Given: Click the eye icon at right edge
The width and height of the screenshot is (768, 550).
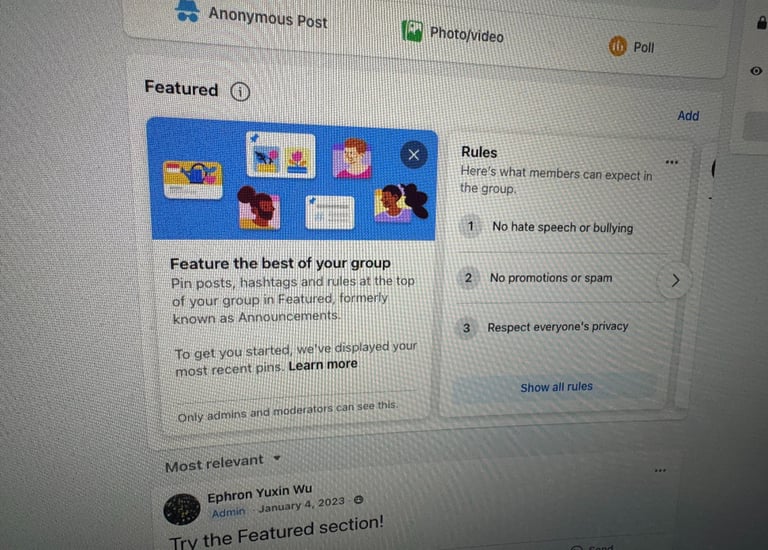Looking at the screenshot, I should coord(756,71).
